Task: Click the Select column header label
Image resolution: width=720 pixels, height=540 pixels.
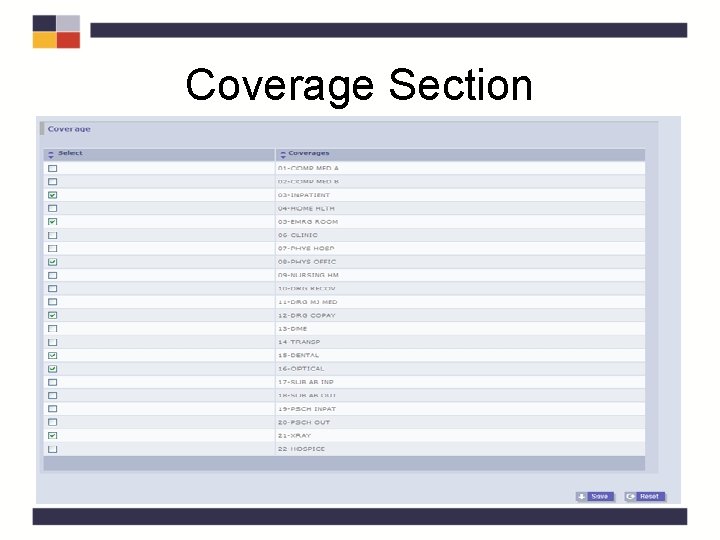Action: [x=70, y=153]
